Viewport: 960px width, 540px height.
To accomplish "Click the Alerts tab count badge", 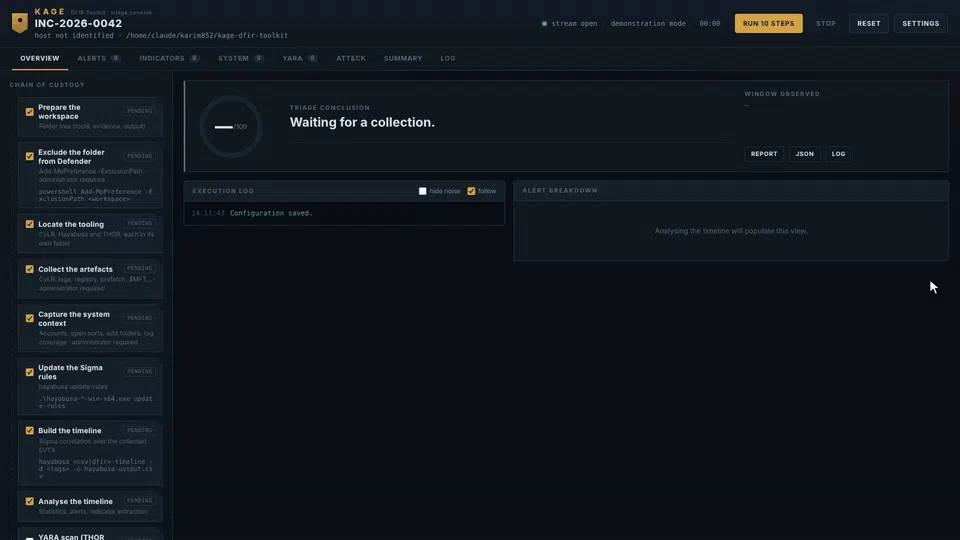I will [x=116, y=58].
